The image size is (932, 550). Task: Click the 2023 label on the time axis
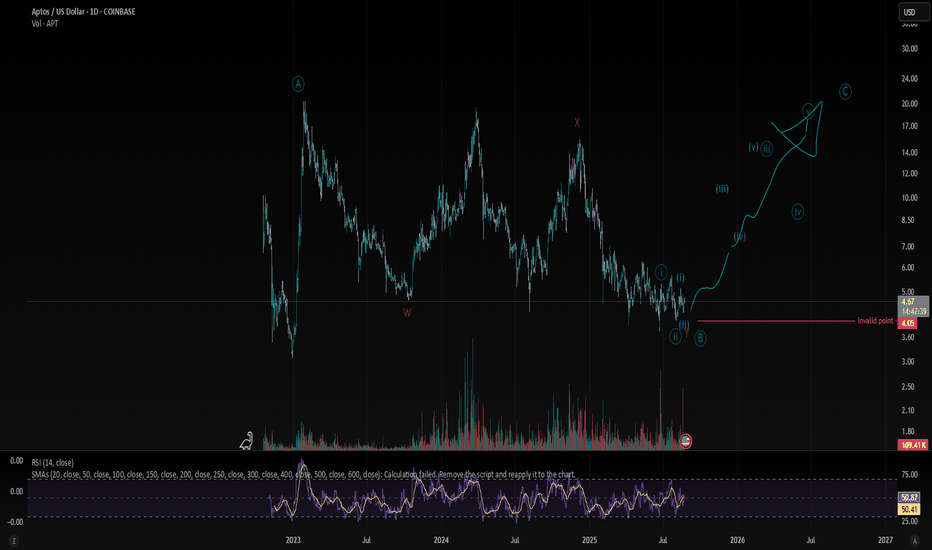tap(293, 538)
